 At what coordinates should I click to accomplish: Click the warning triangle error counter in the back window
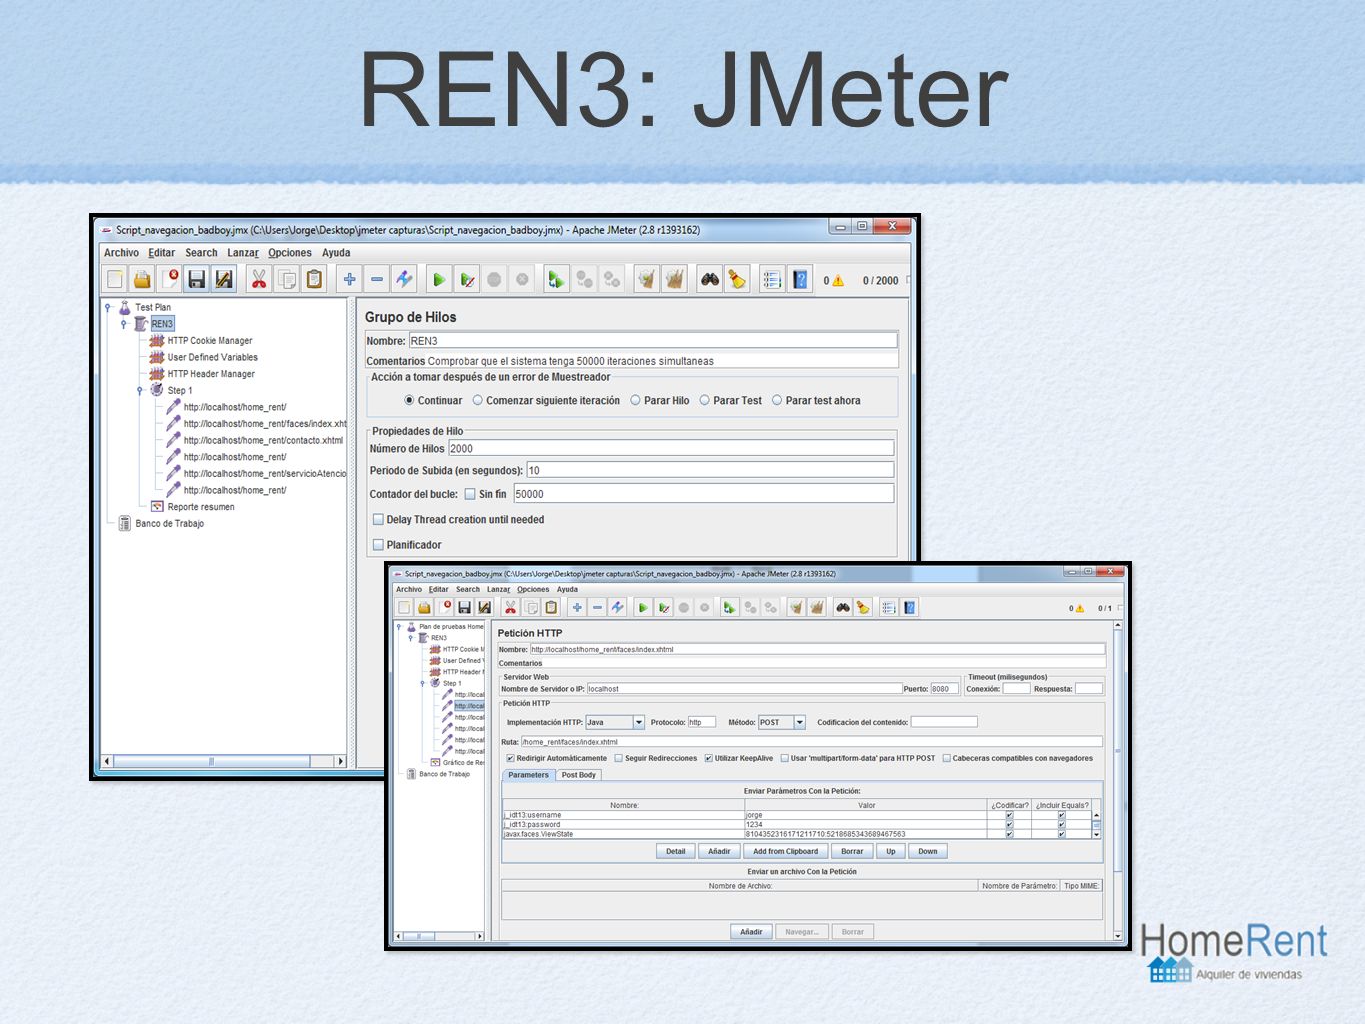(x=838, y=281)
